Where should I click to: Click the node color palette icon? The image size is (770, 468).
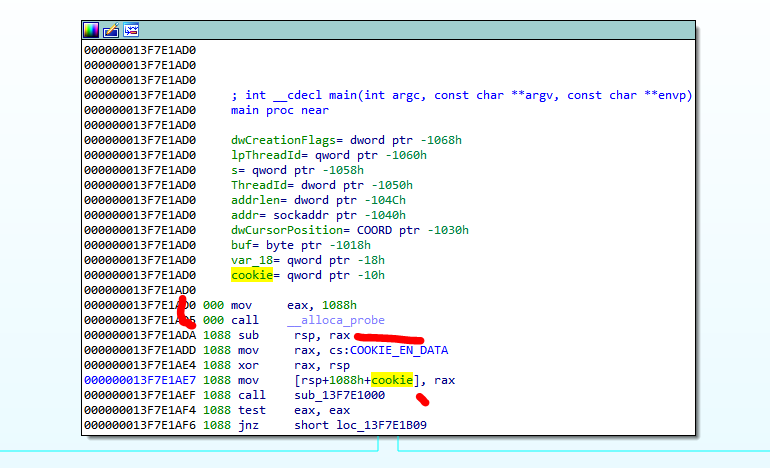pyautogui.click(x=91, y=29)
